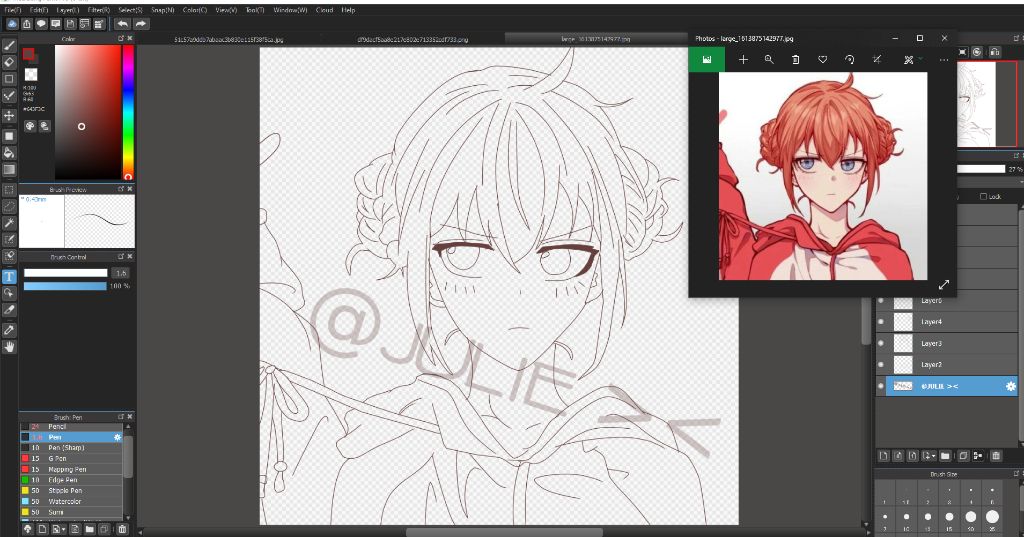Image resolution: width=1024 pixels, height=537 pixels.
Task: Click the zoom icon in Photos window
Action: (x=769, y=59)
